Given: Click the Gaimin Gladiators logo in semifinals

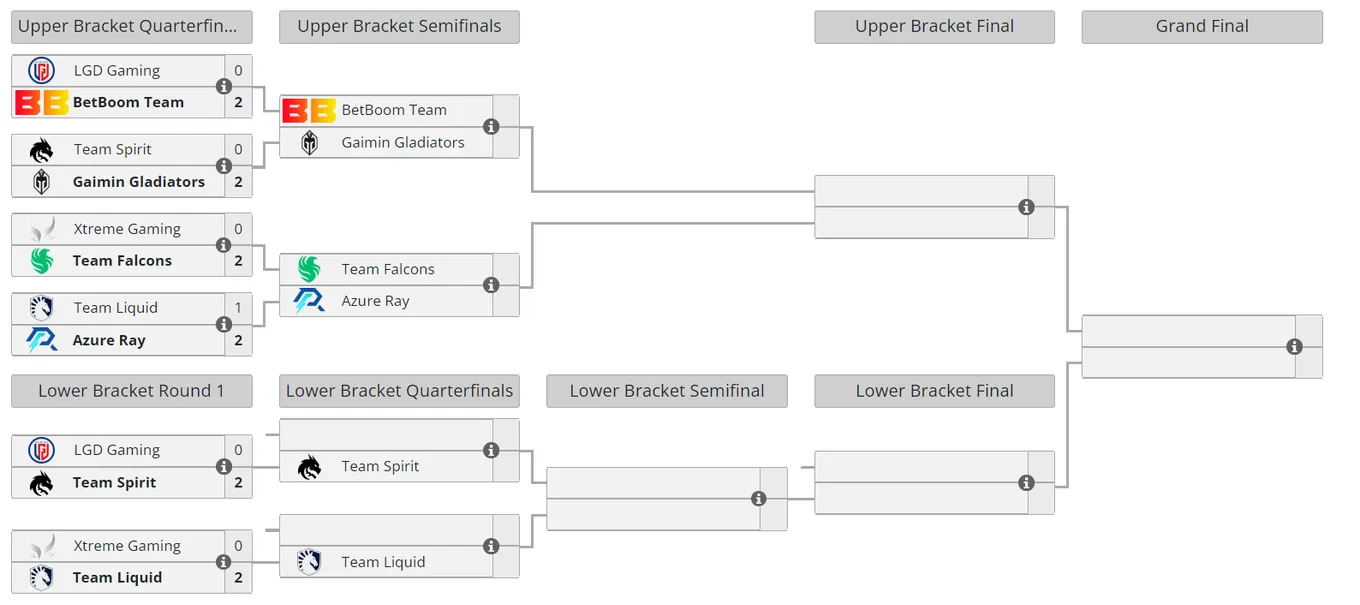Looking at the screenshot, I should (309, 142).
